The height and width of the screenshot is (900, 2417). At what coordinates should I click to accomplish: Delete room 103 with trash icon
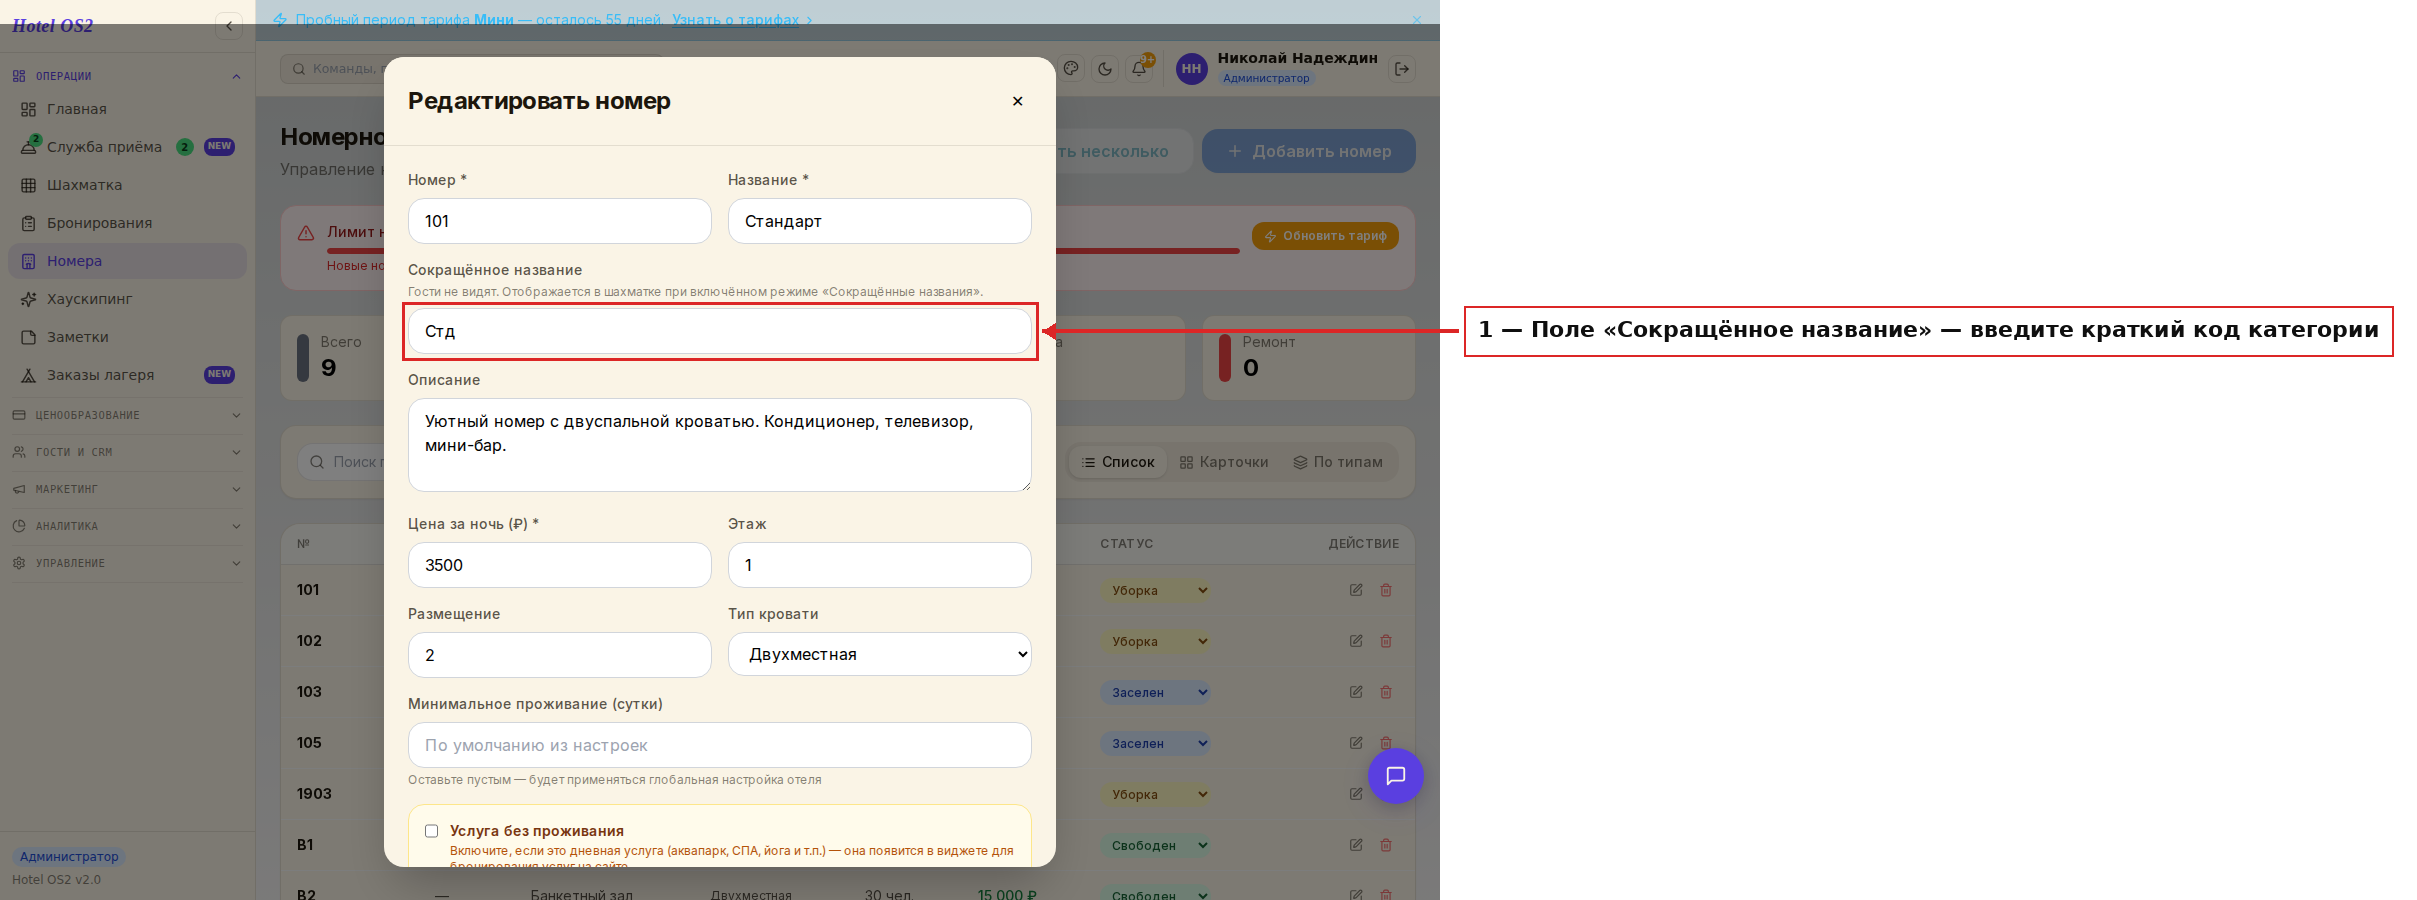(x=1386, y=692)
